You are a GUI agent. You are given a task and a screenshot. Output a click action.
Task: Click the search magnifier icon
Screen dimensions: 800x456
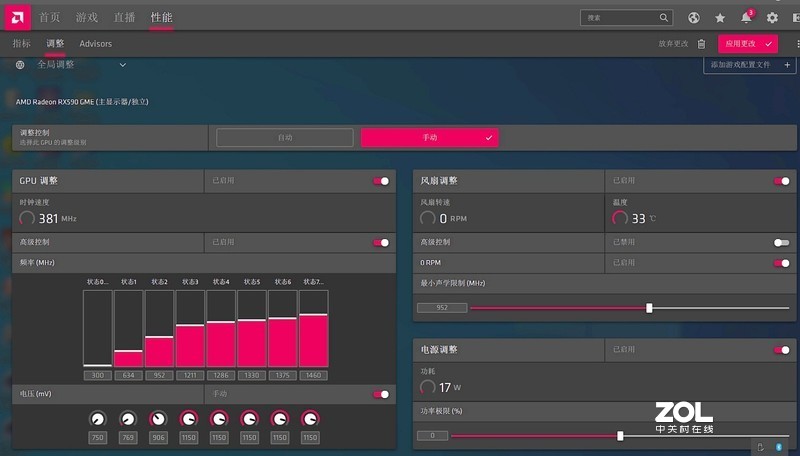coord(663,18)
